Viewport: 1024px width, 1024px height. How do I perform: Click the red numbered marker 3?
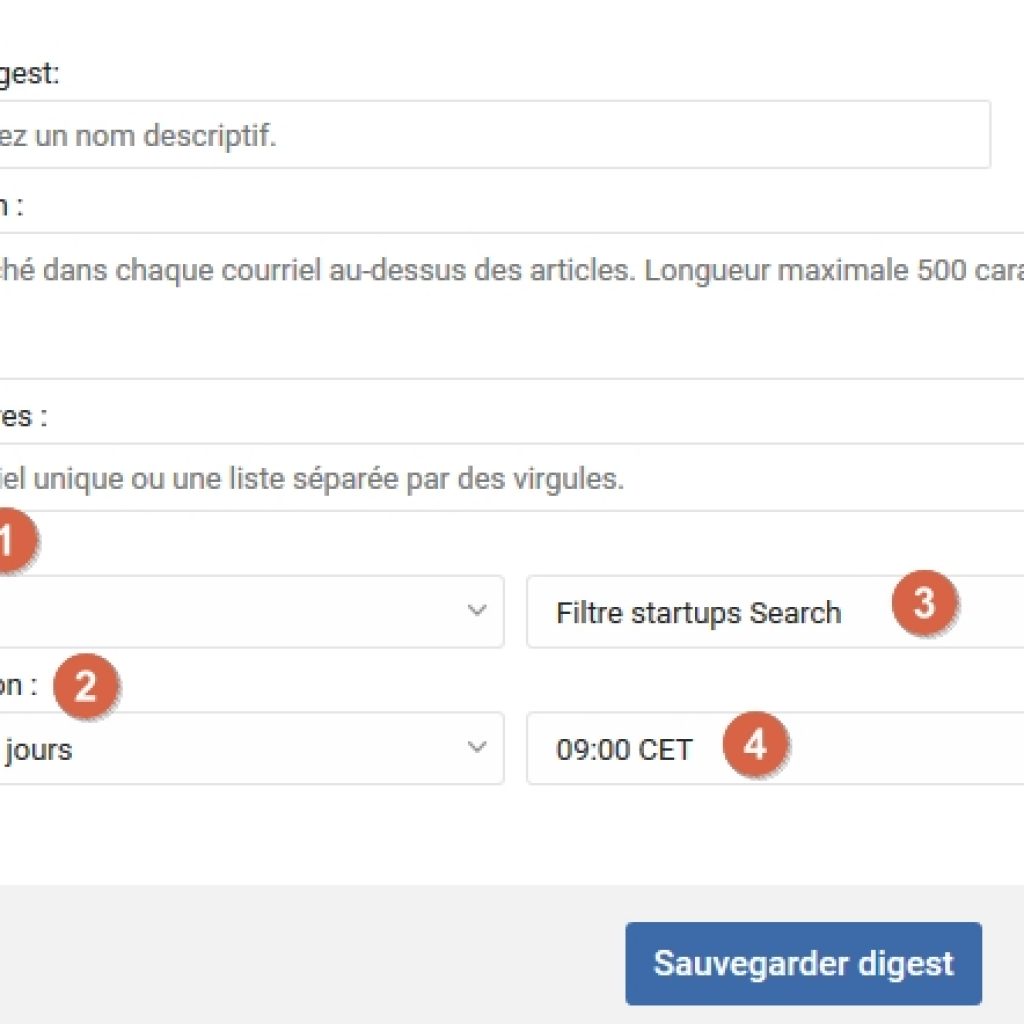(x=924, y=602)
